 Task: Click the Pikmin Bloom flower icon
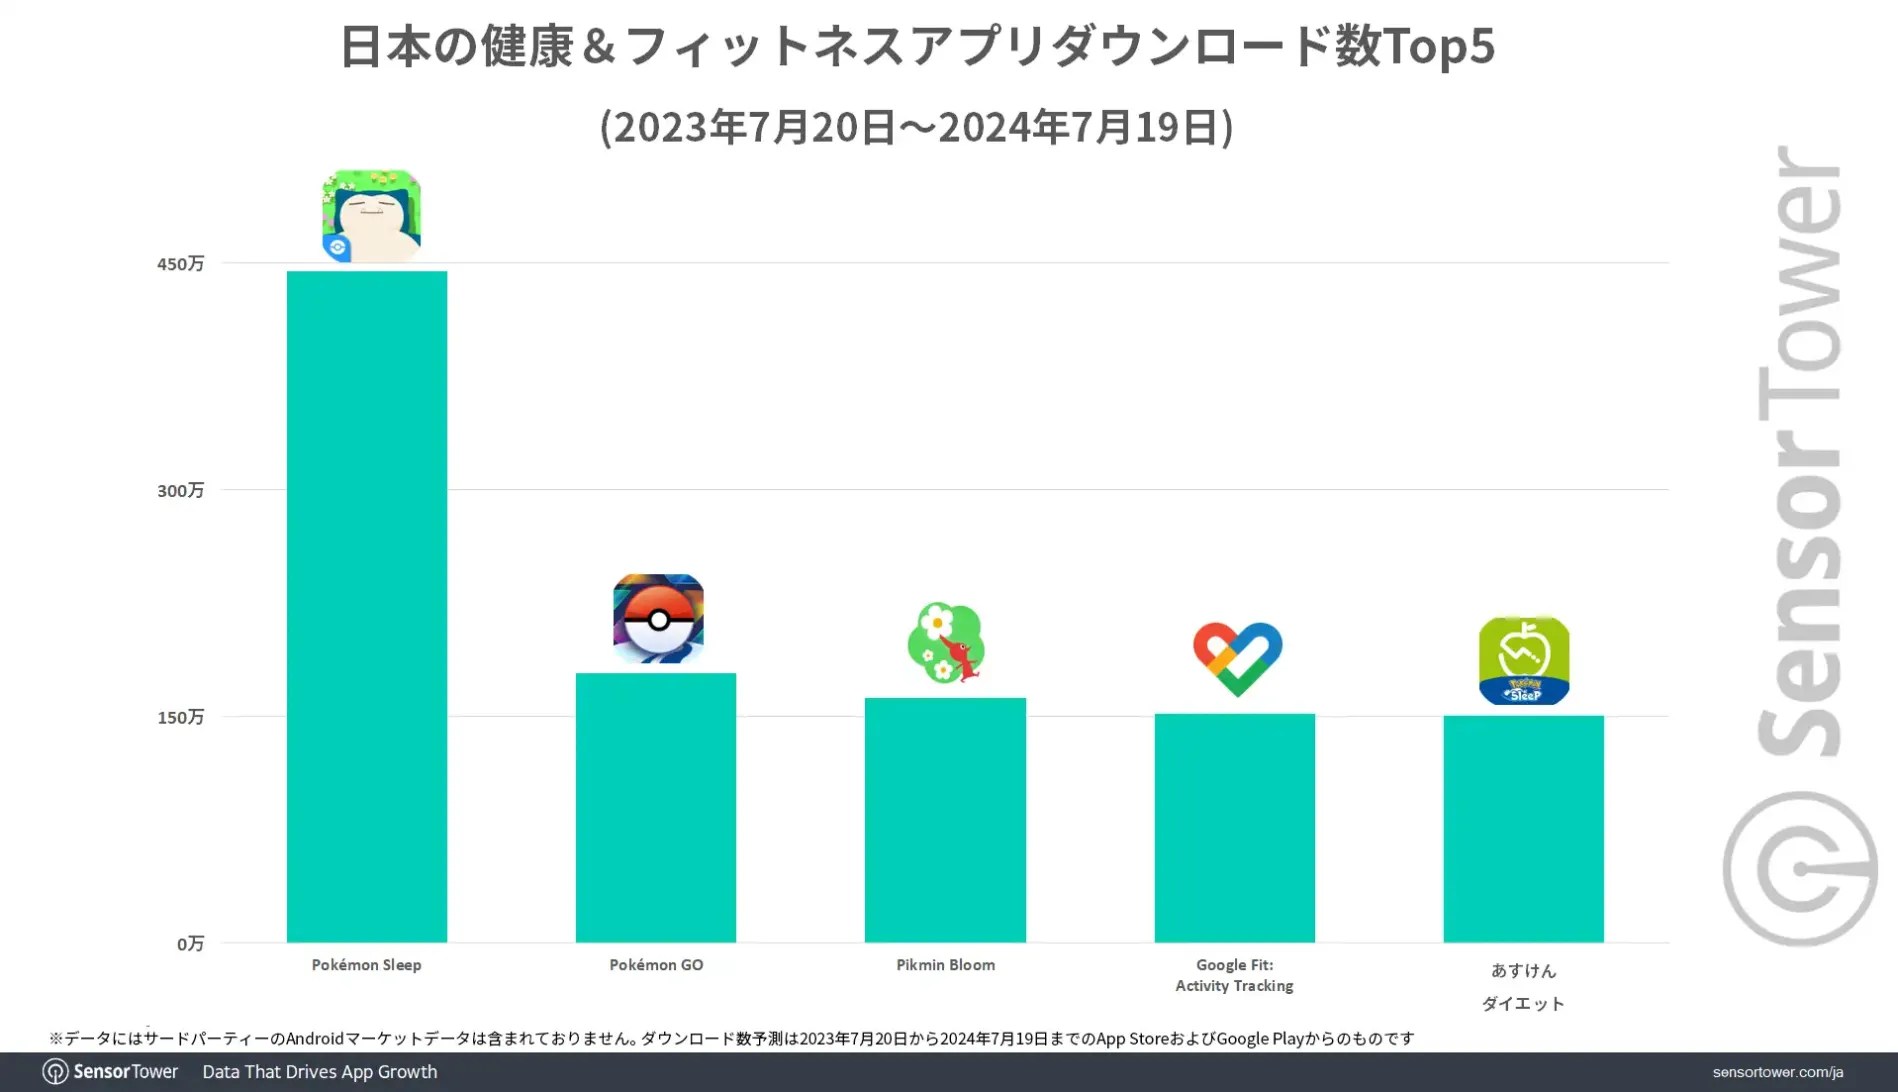[x=946, y=643]
